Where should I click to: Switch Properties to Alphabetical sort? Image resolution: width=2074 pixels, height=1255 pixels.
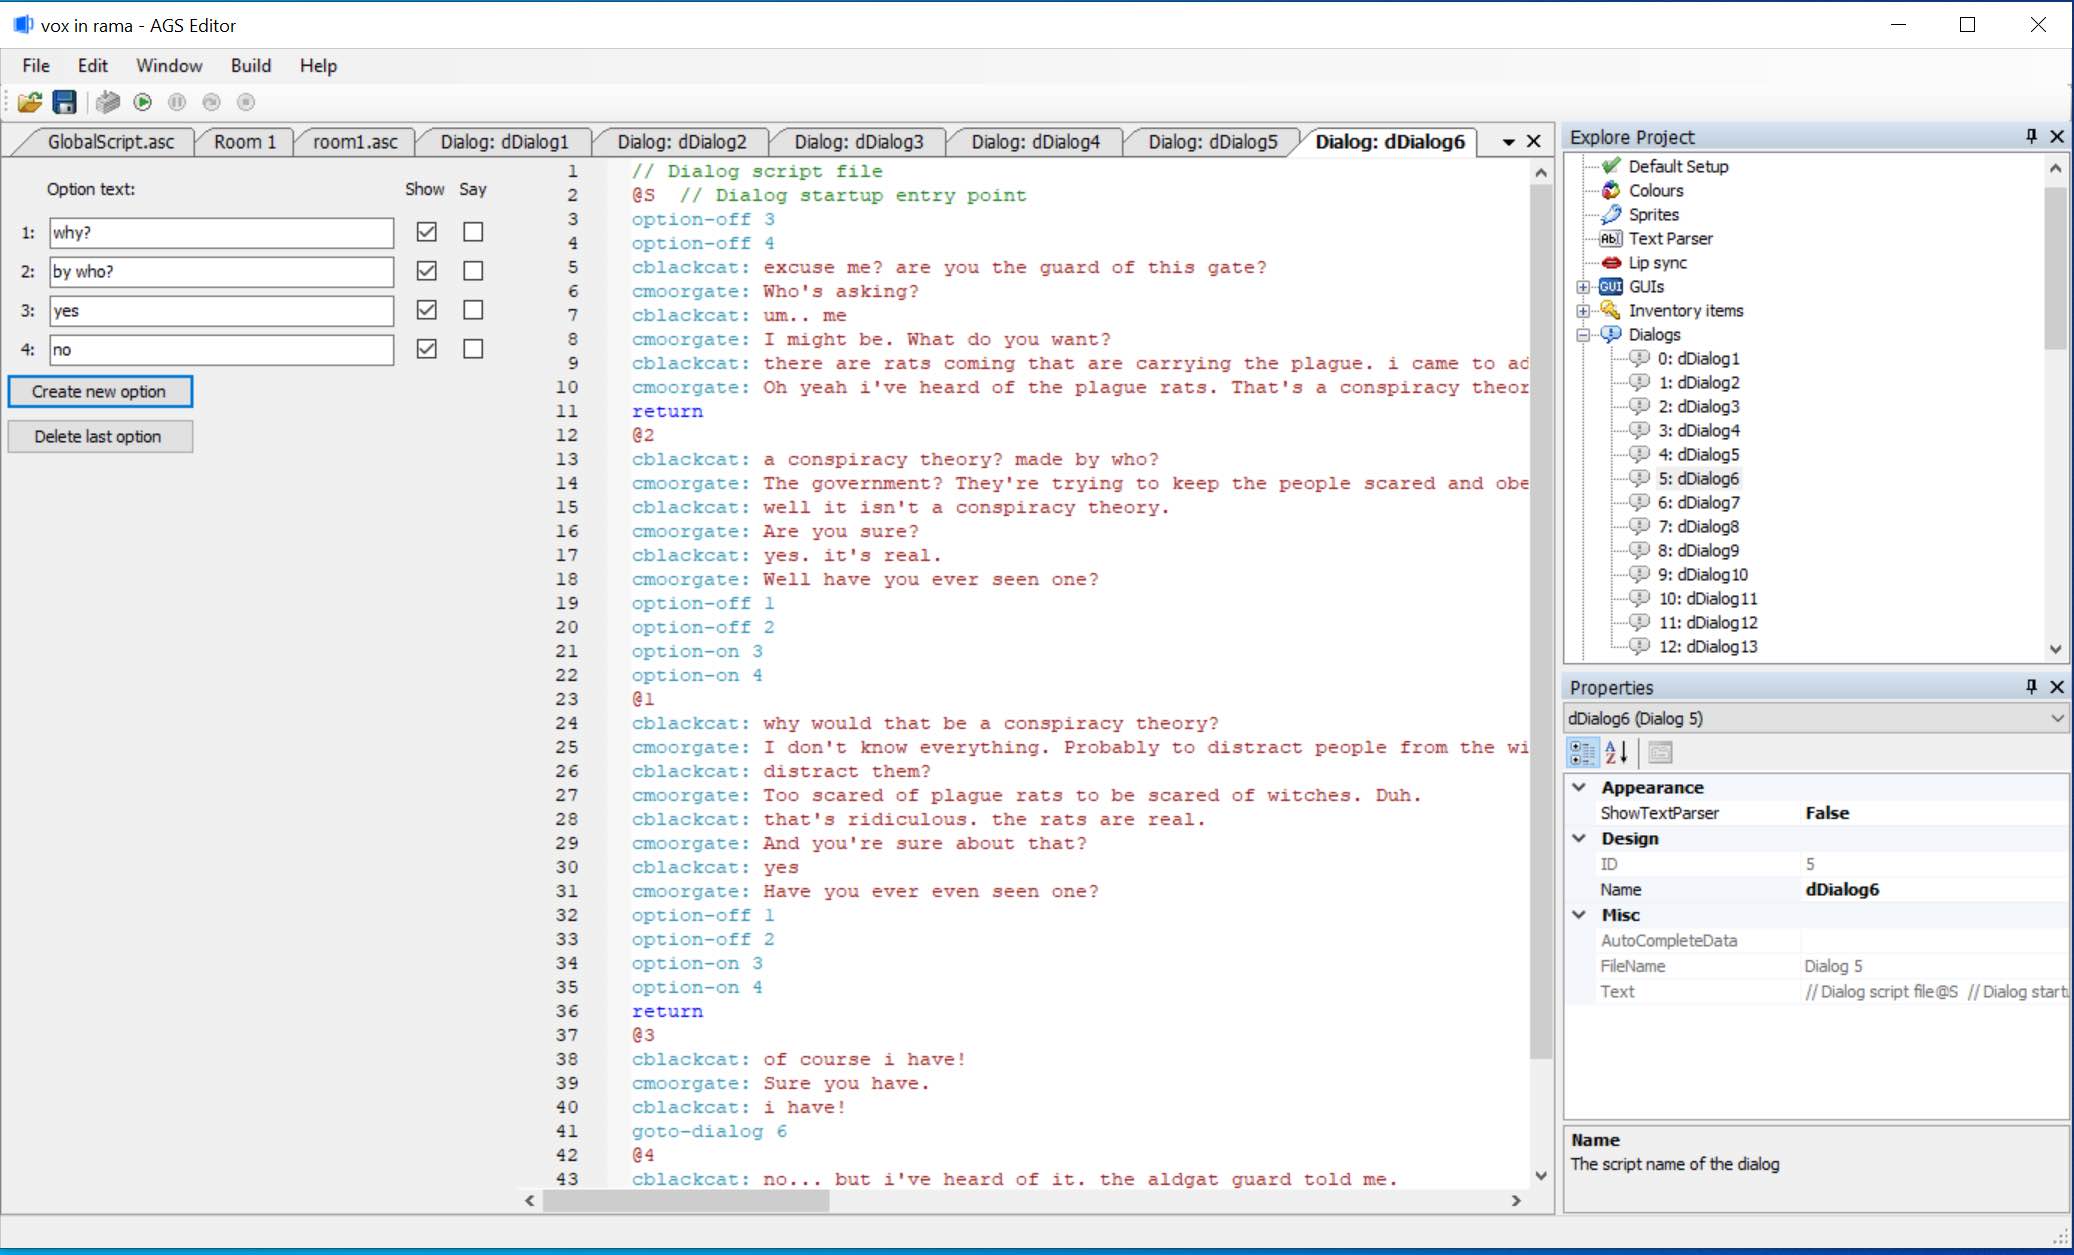pyautogui.click(x=1616, y=752)
